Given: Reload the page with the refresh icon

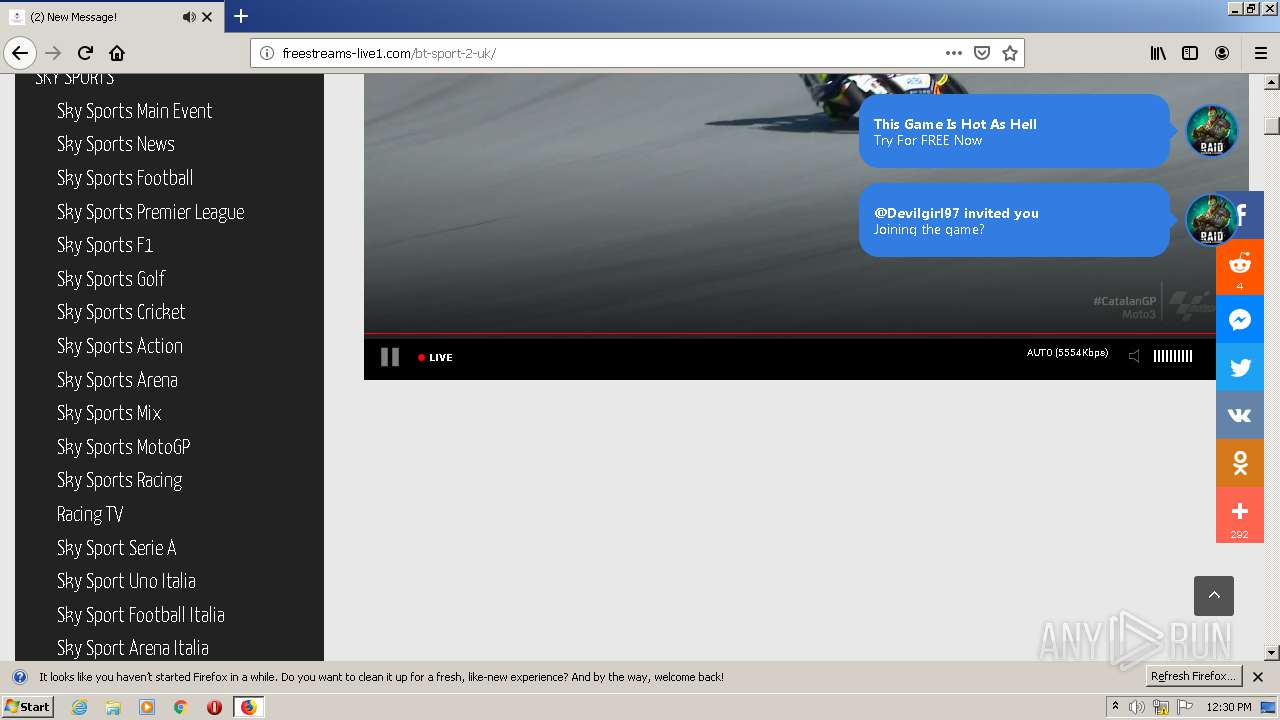Looking at the screenshot, I should tap(85, 53).
